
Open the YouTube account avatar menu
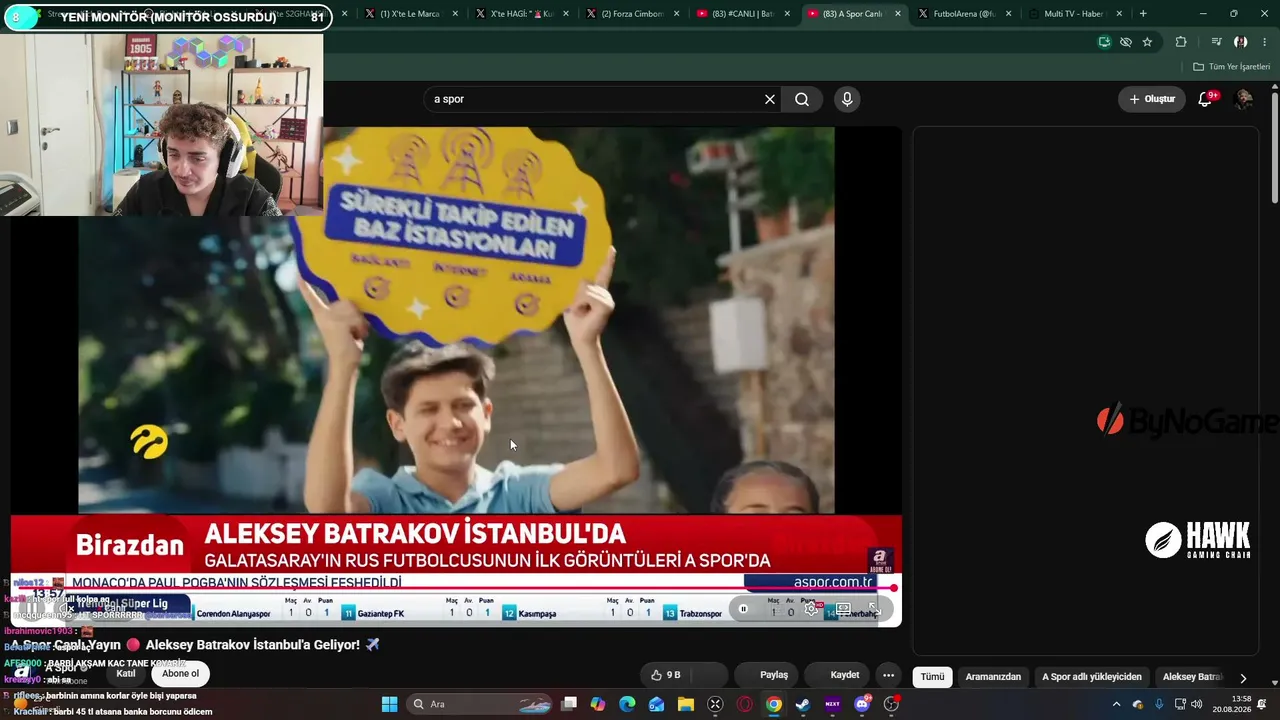(1244, 99)
